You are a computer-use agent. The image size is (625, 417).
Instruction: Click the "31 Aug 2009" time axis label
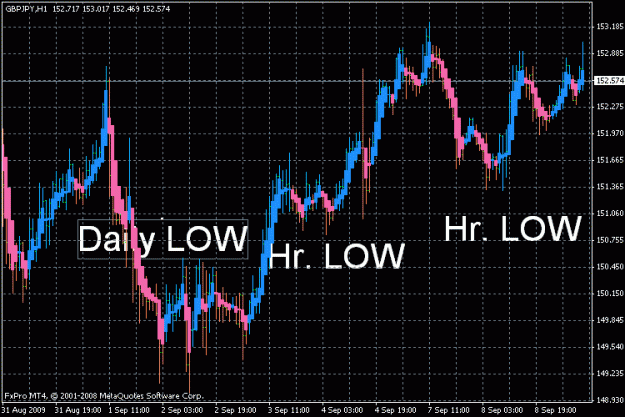tap(24, 410)
